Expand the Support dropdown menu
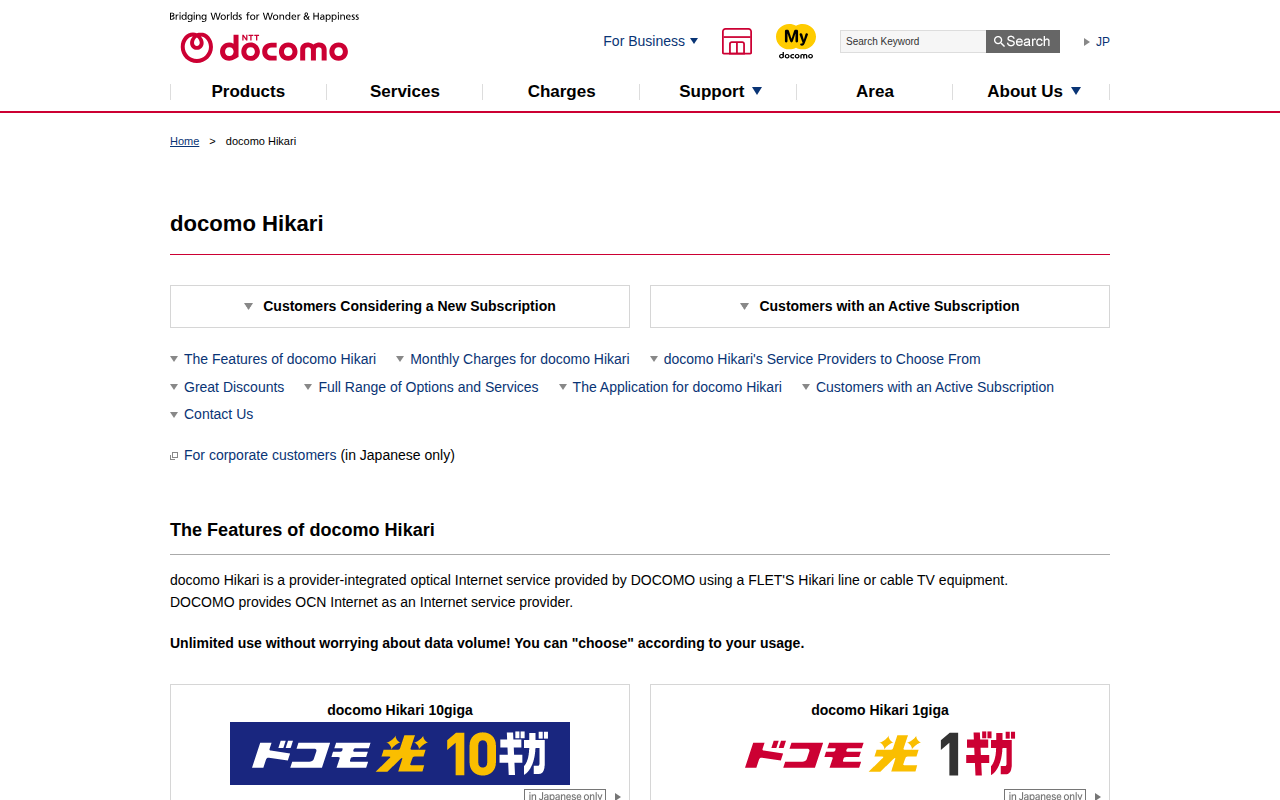This screenshot has height=800, width=1280. (718, 91)
